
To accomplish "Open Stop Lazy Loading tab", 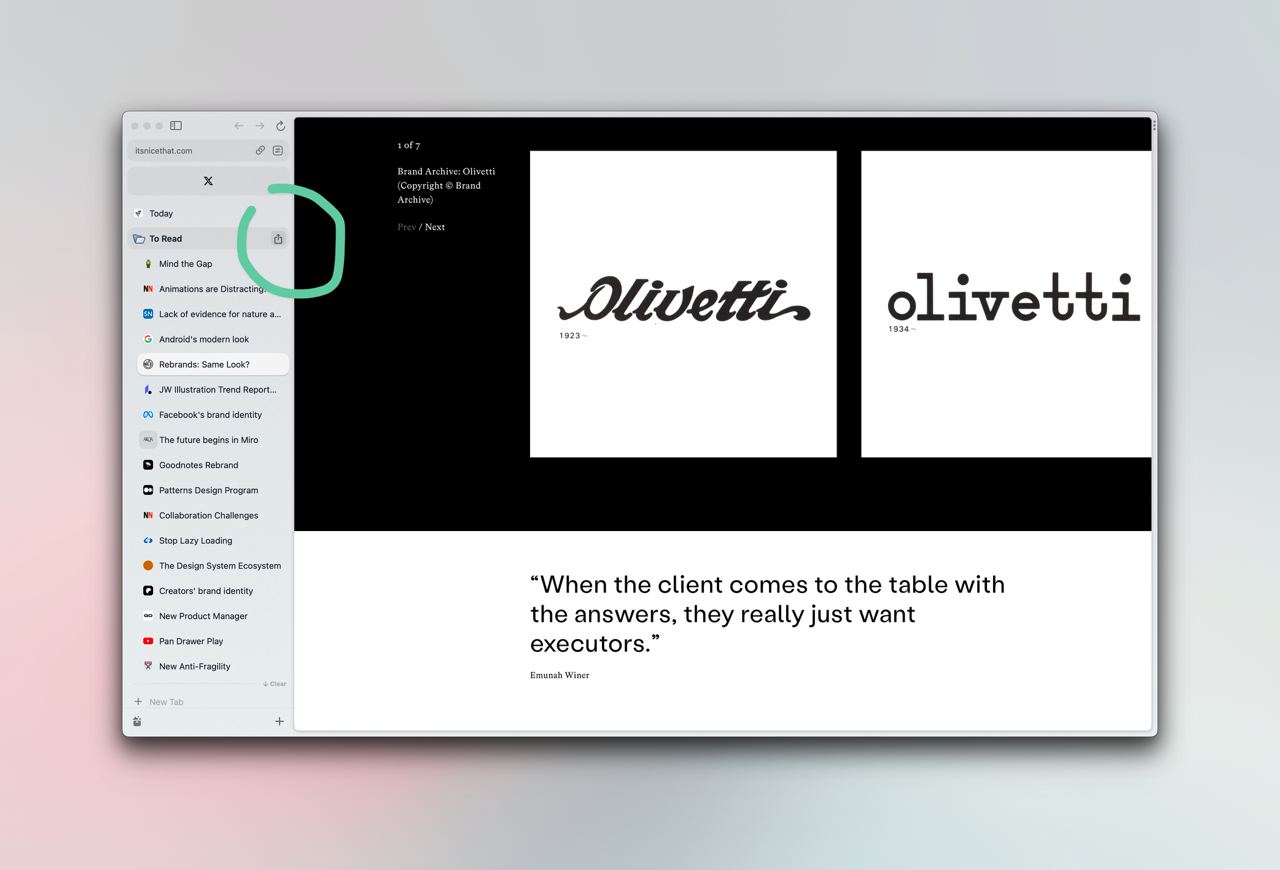I will [x=213, y=541].
